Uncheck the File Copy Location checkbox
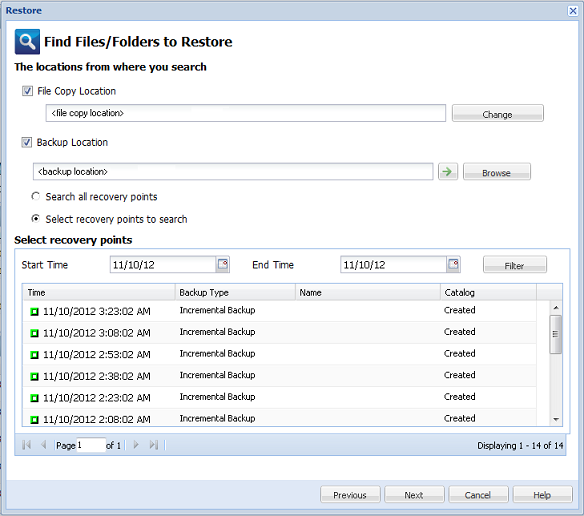 coord(27,91)
